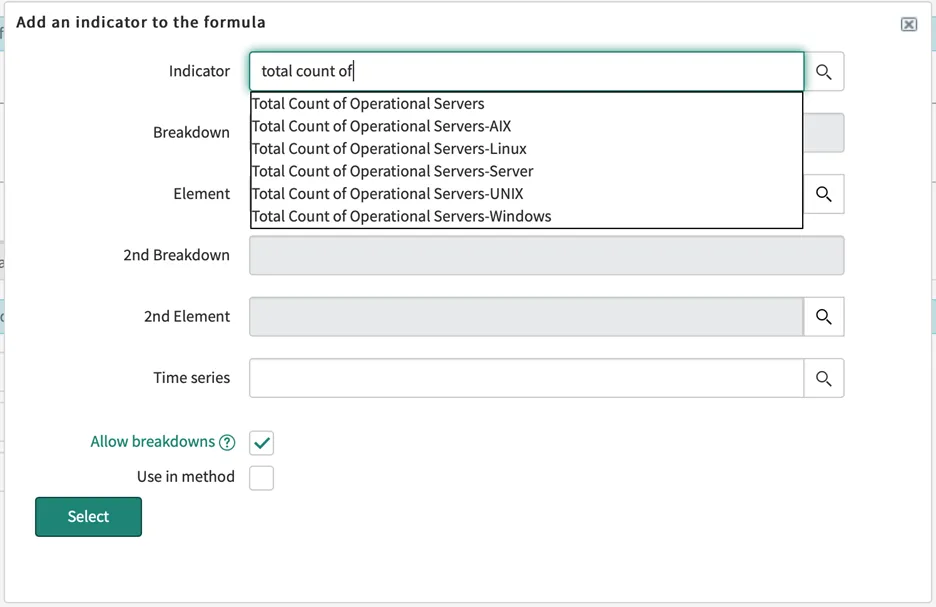This screenshot has width=936, height=607.
Task: Focus the Indicator text input field
Action: click(x=526, y=72)
